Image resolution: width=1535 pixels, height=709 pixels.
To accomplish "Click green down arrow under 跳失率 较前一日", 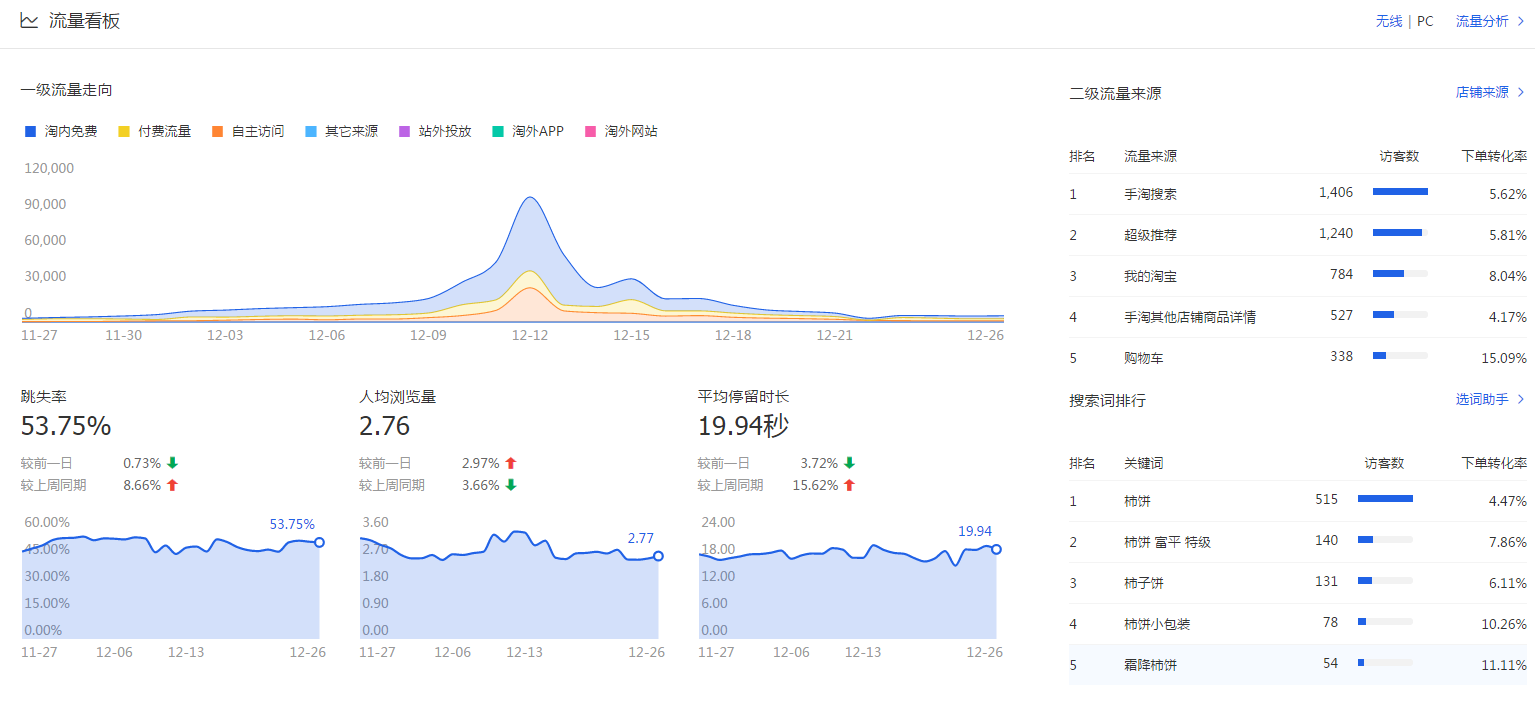I will pos(172,463).
